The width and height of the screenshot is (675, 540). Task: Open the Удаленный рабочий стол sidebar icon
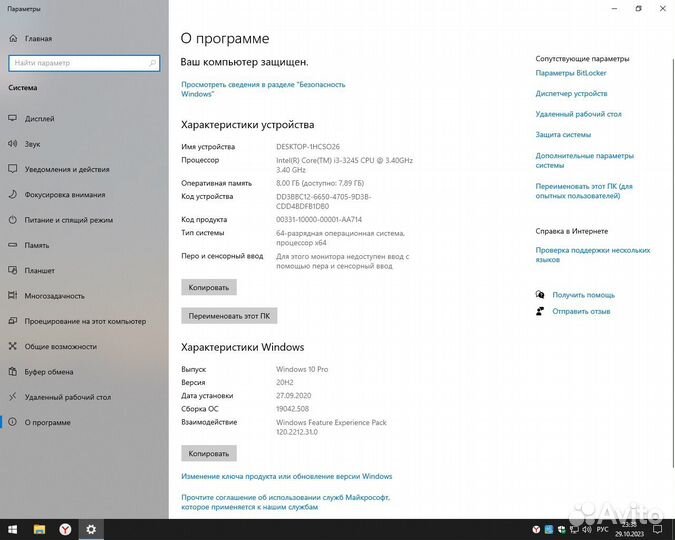pos(13,397)
